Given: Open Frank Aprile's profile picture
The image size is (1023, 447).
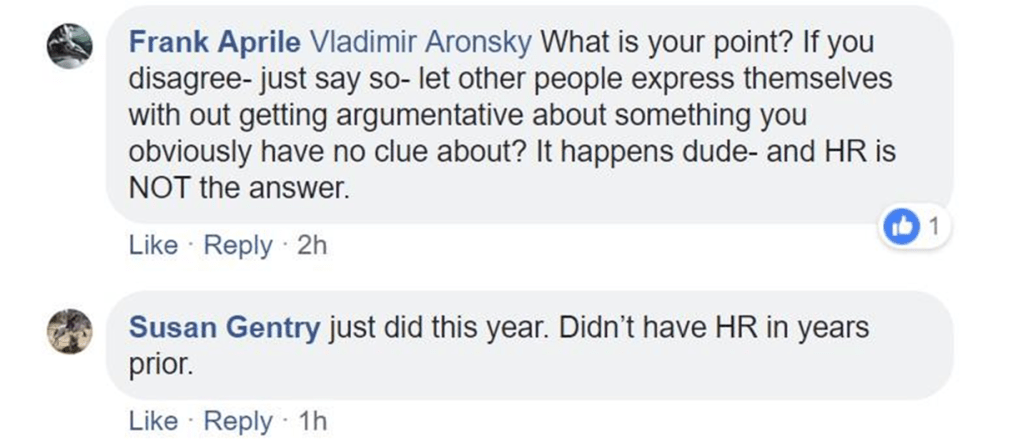Looking at the screenshot, I should pyautogui.click(x=71, y=44).
